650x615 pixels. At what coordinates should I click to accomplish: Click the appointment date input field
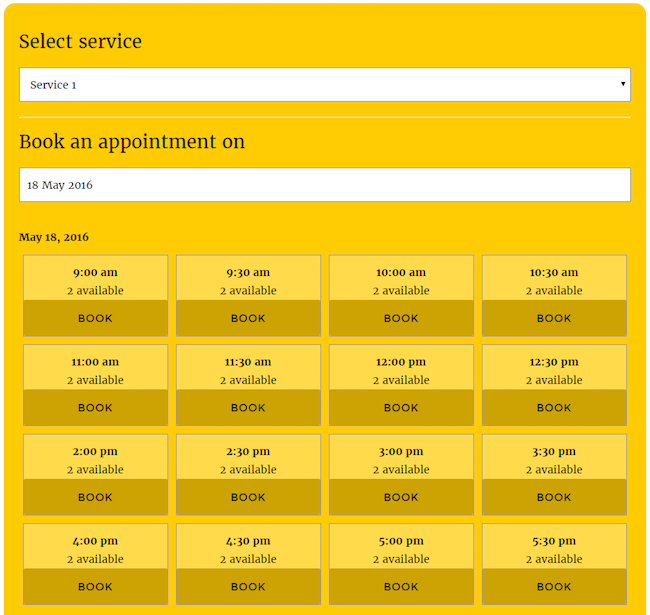(324, 185)
